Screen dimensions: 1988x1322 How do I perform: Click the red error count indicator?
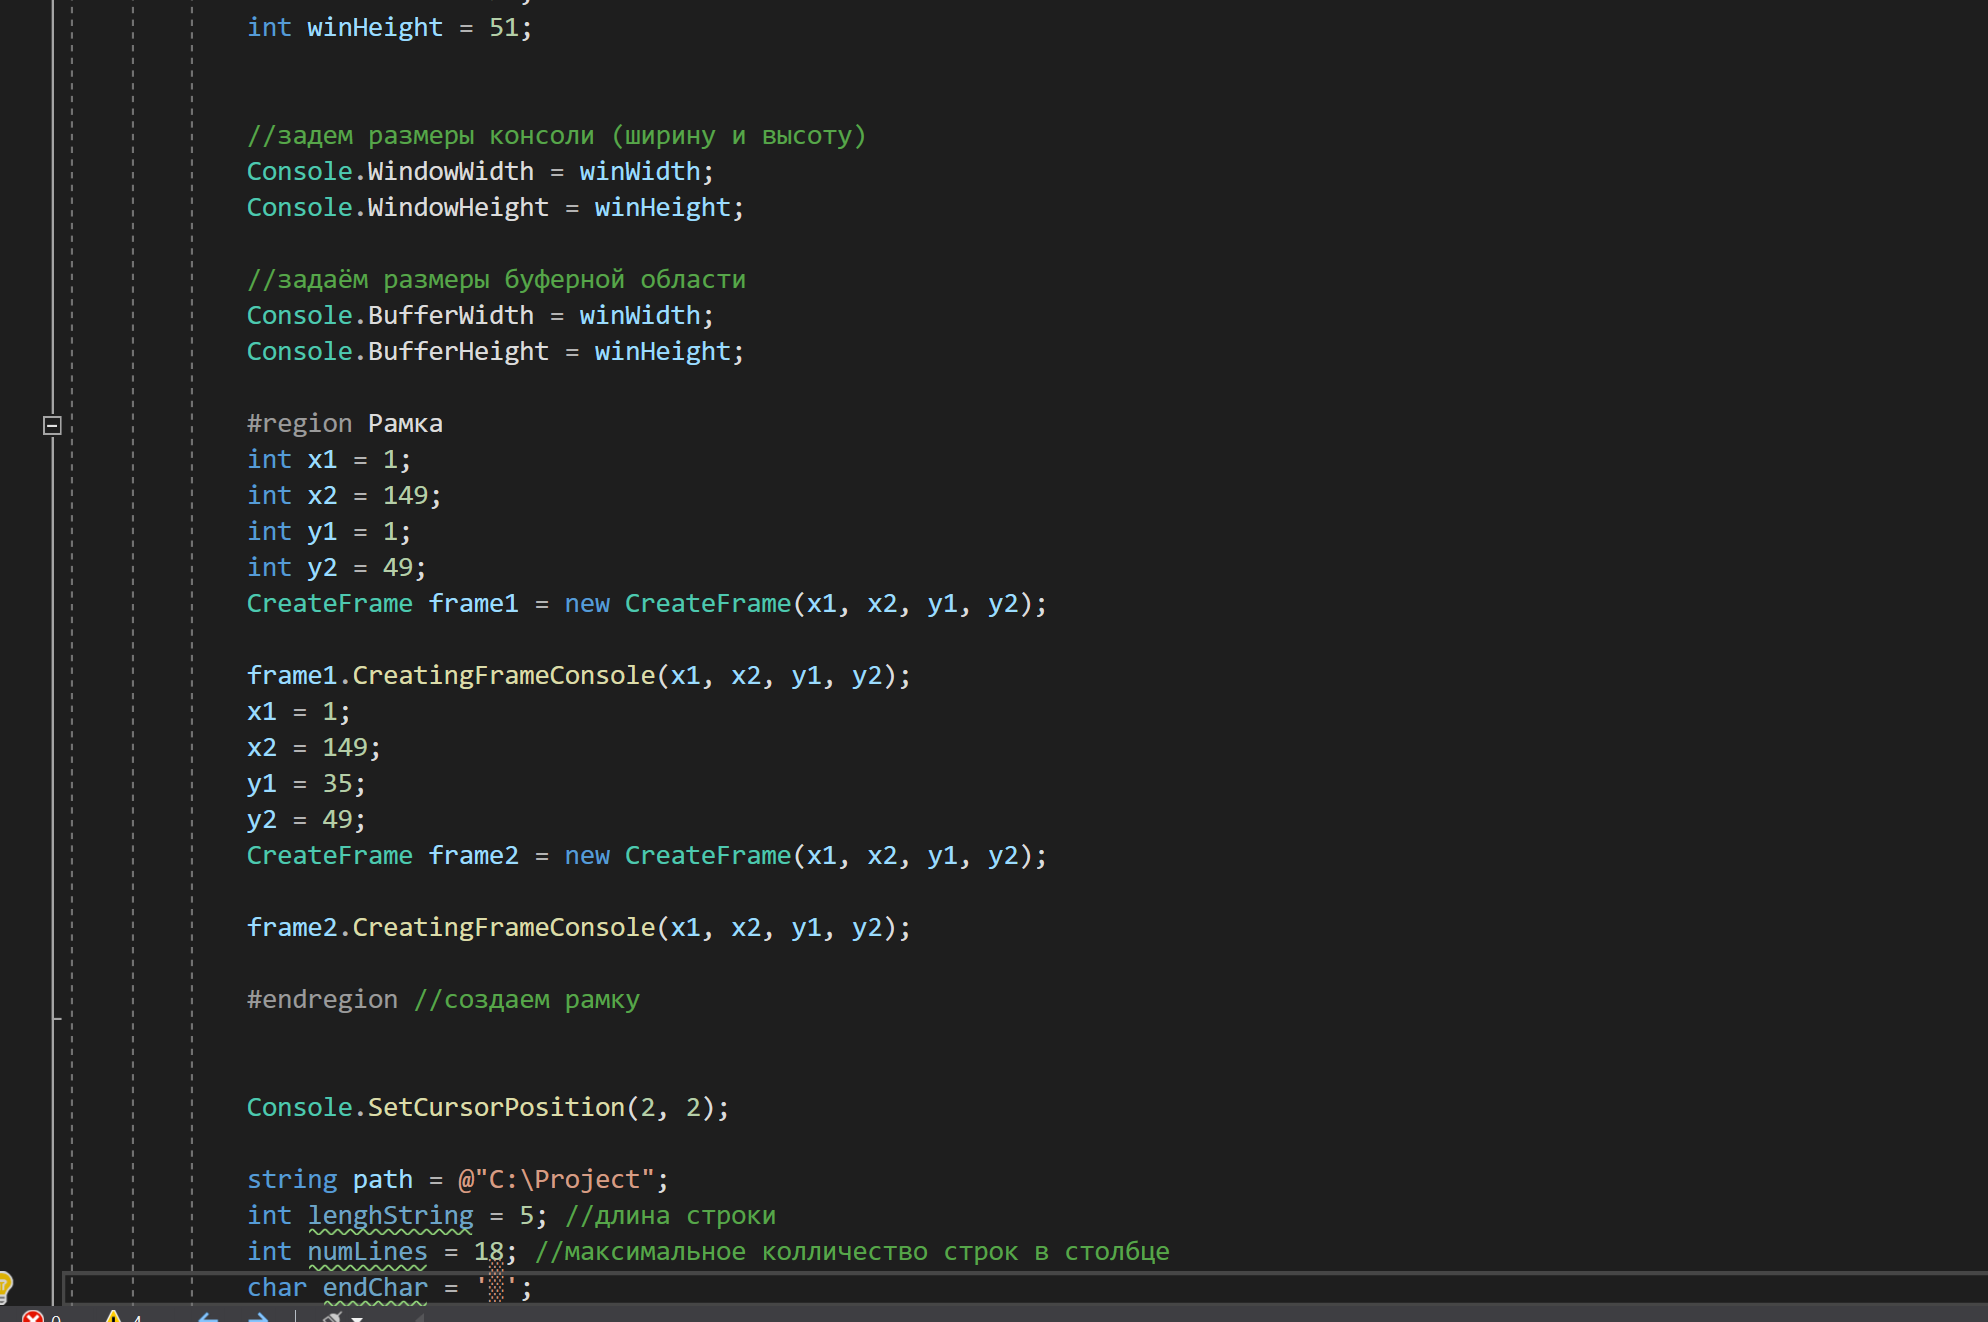click(34, 1317)
